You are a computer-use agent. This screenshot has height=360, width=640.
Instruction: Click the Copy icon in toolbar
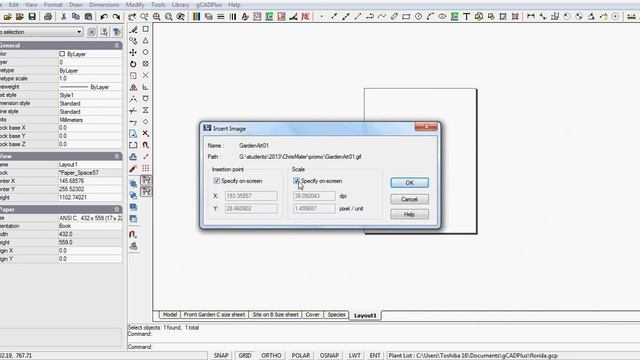(76, 17)
